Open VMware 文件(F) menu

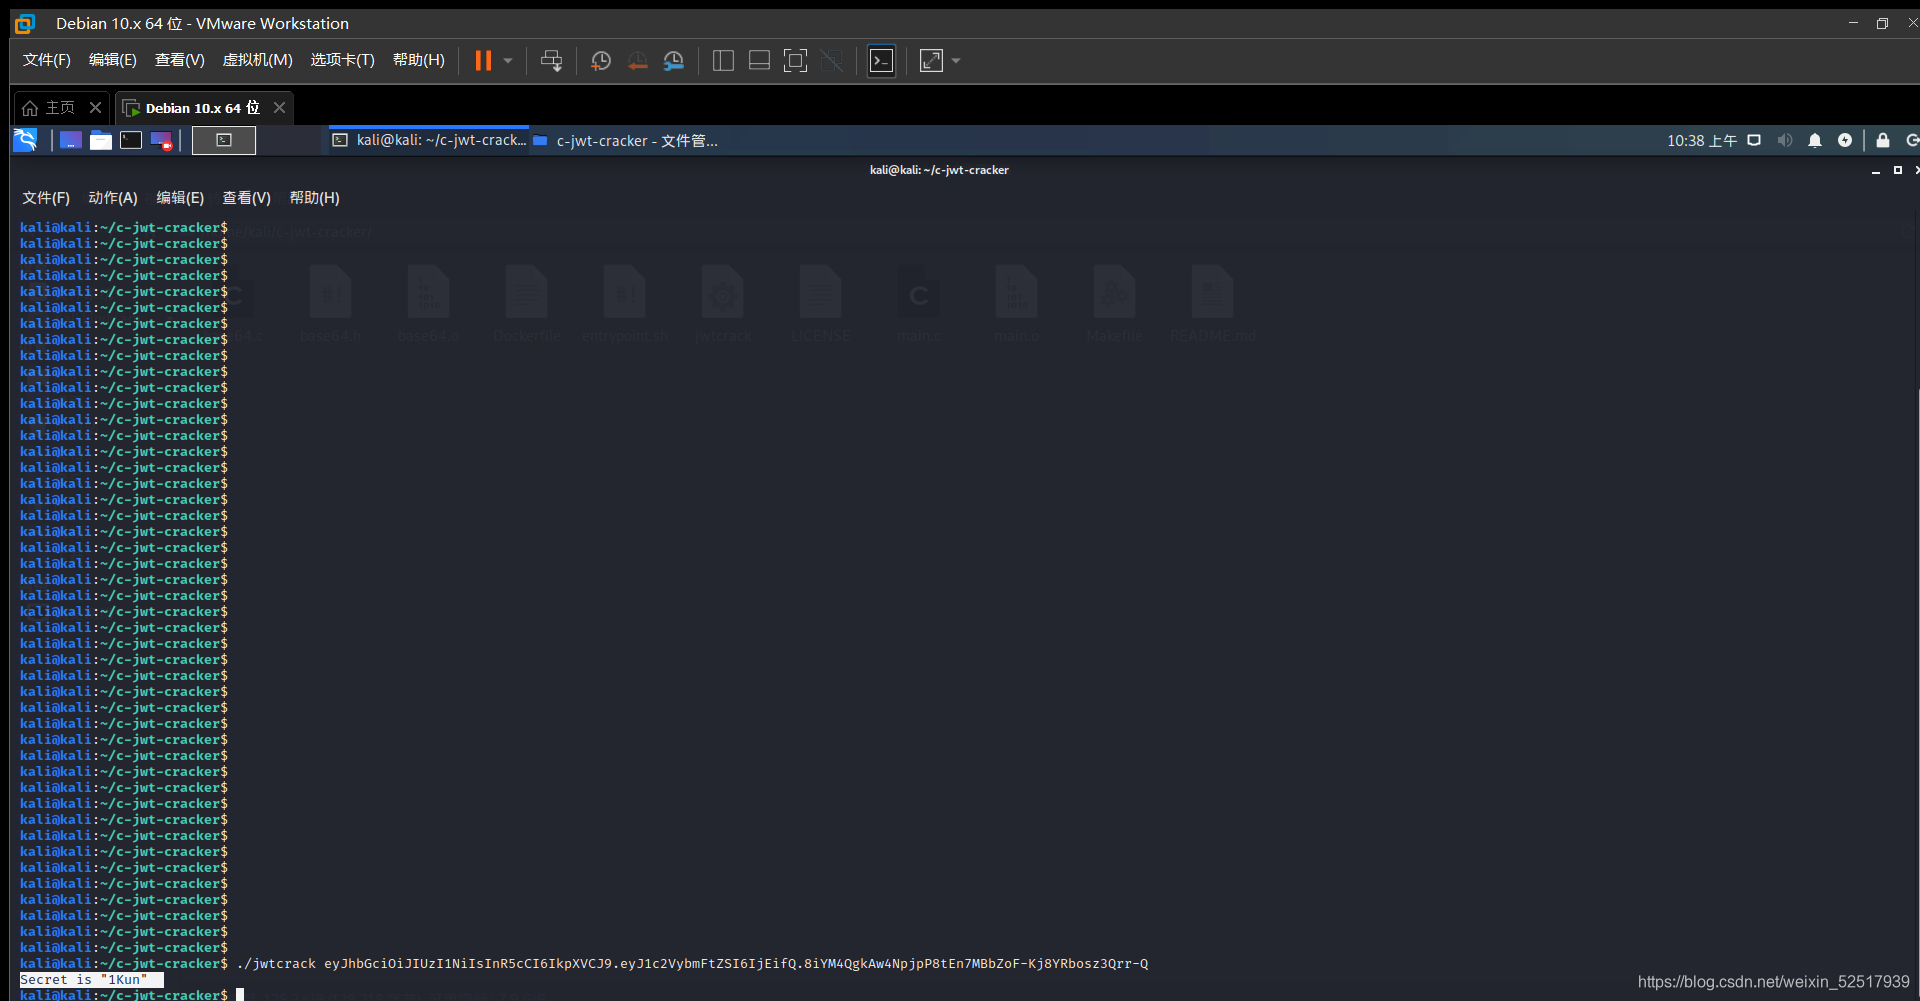pyautogui.click(x=47, y=60)
